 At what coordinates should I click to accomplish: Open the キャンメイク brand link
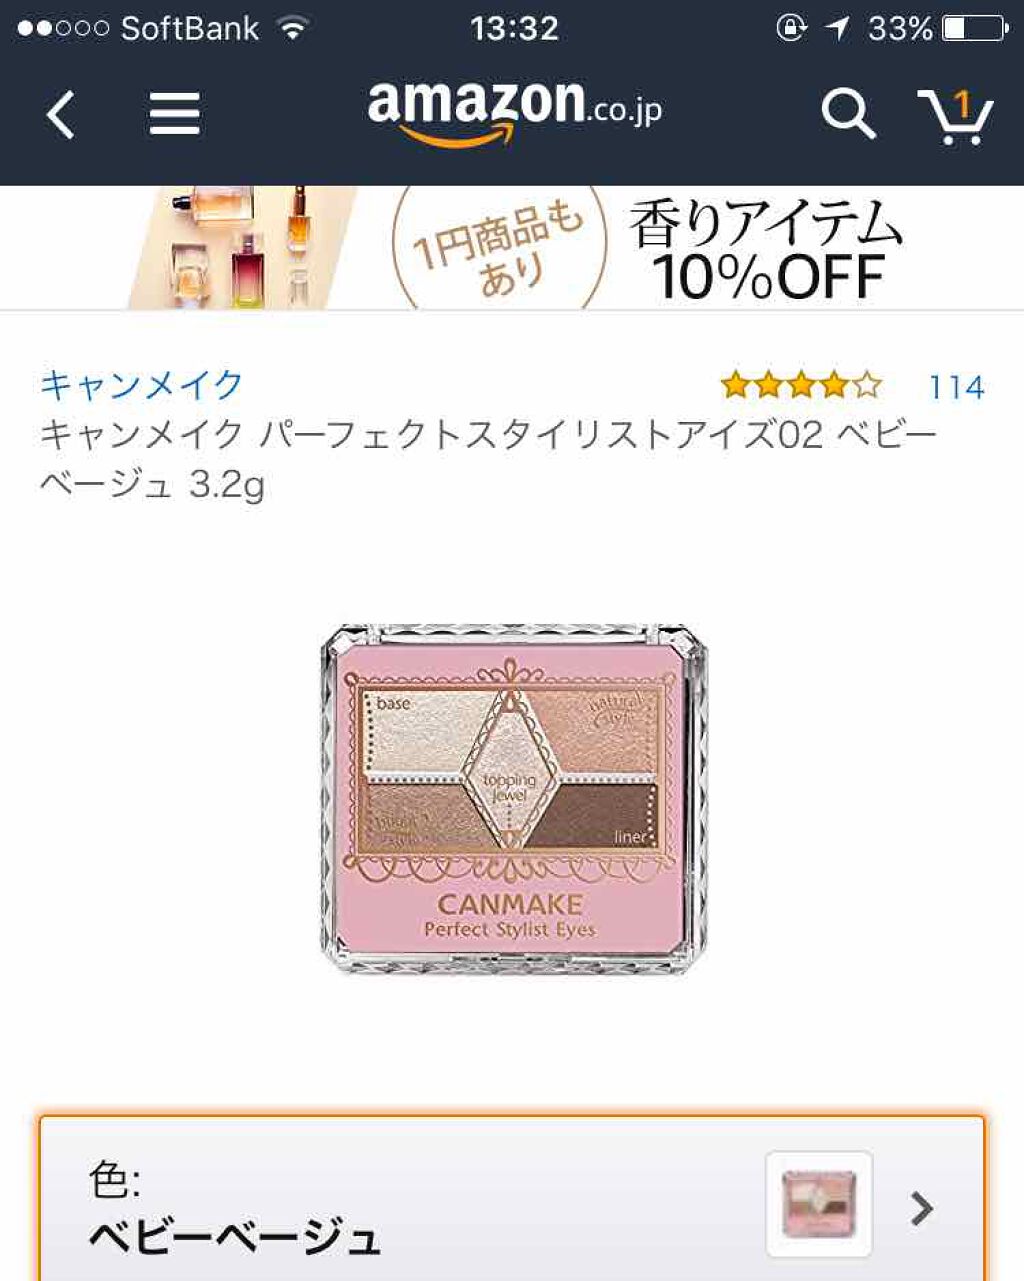coord(142,385)
